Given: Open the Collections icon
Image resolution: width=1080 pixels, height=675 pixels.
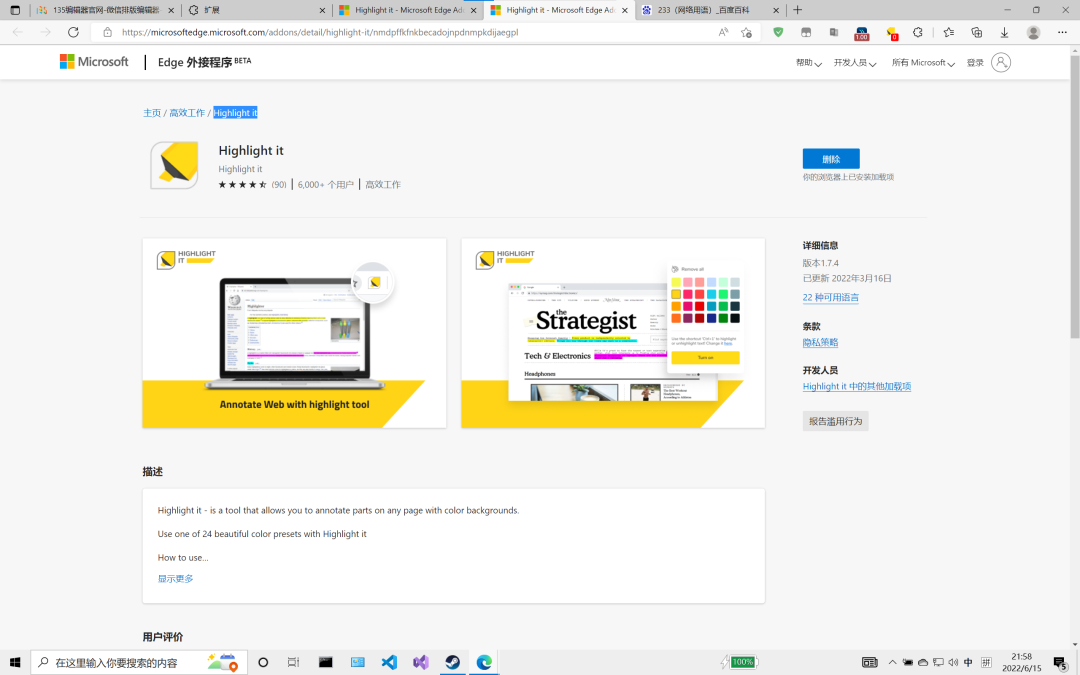Looking at the screenshot, I should pyautogui.click(x=976, y=32).
